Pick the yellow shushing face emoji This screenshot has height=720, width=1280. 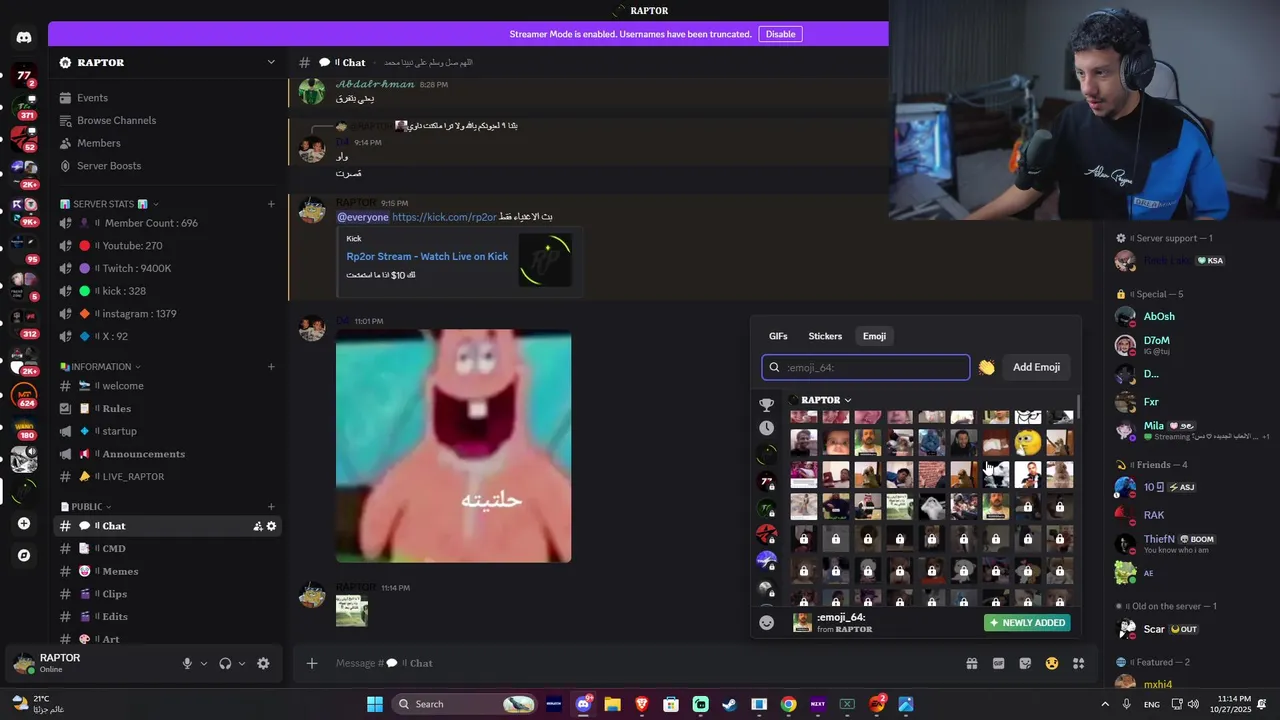tap(1027, 442)
